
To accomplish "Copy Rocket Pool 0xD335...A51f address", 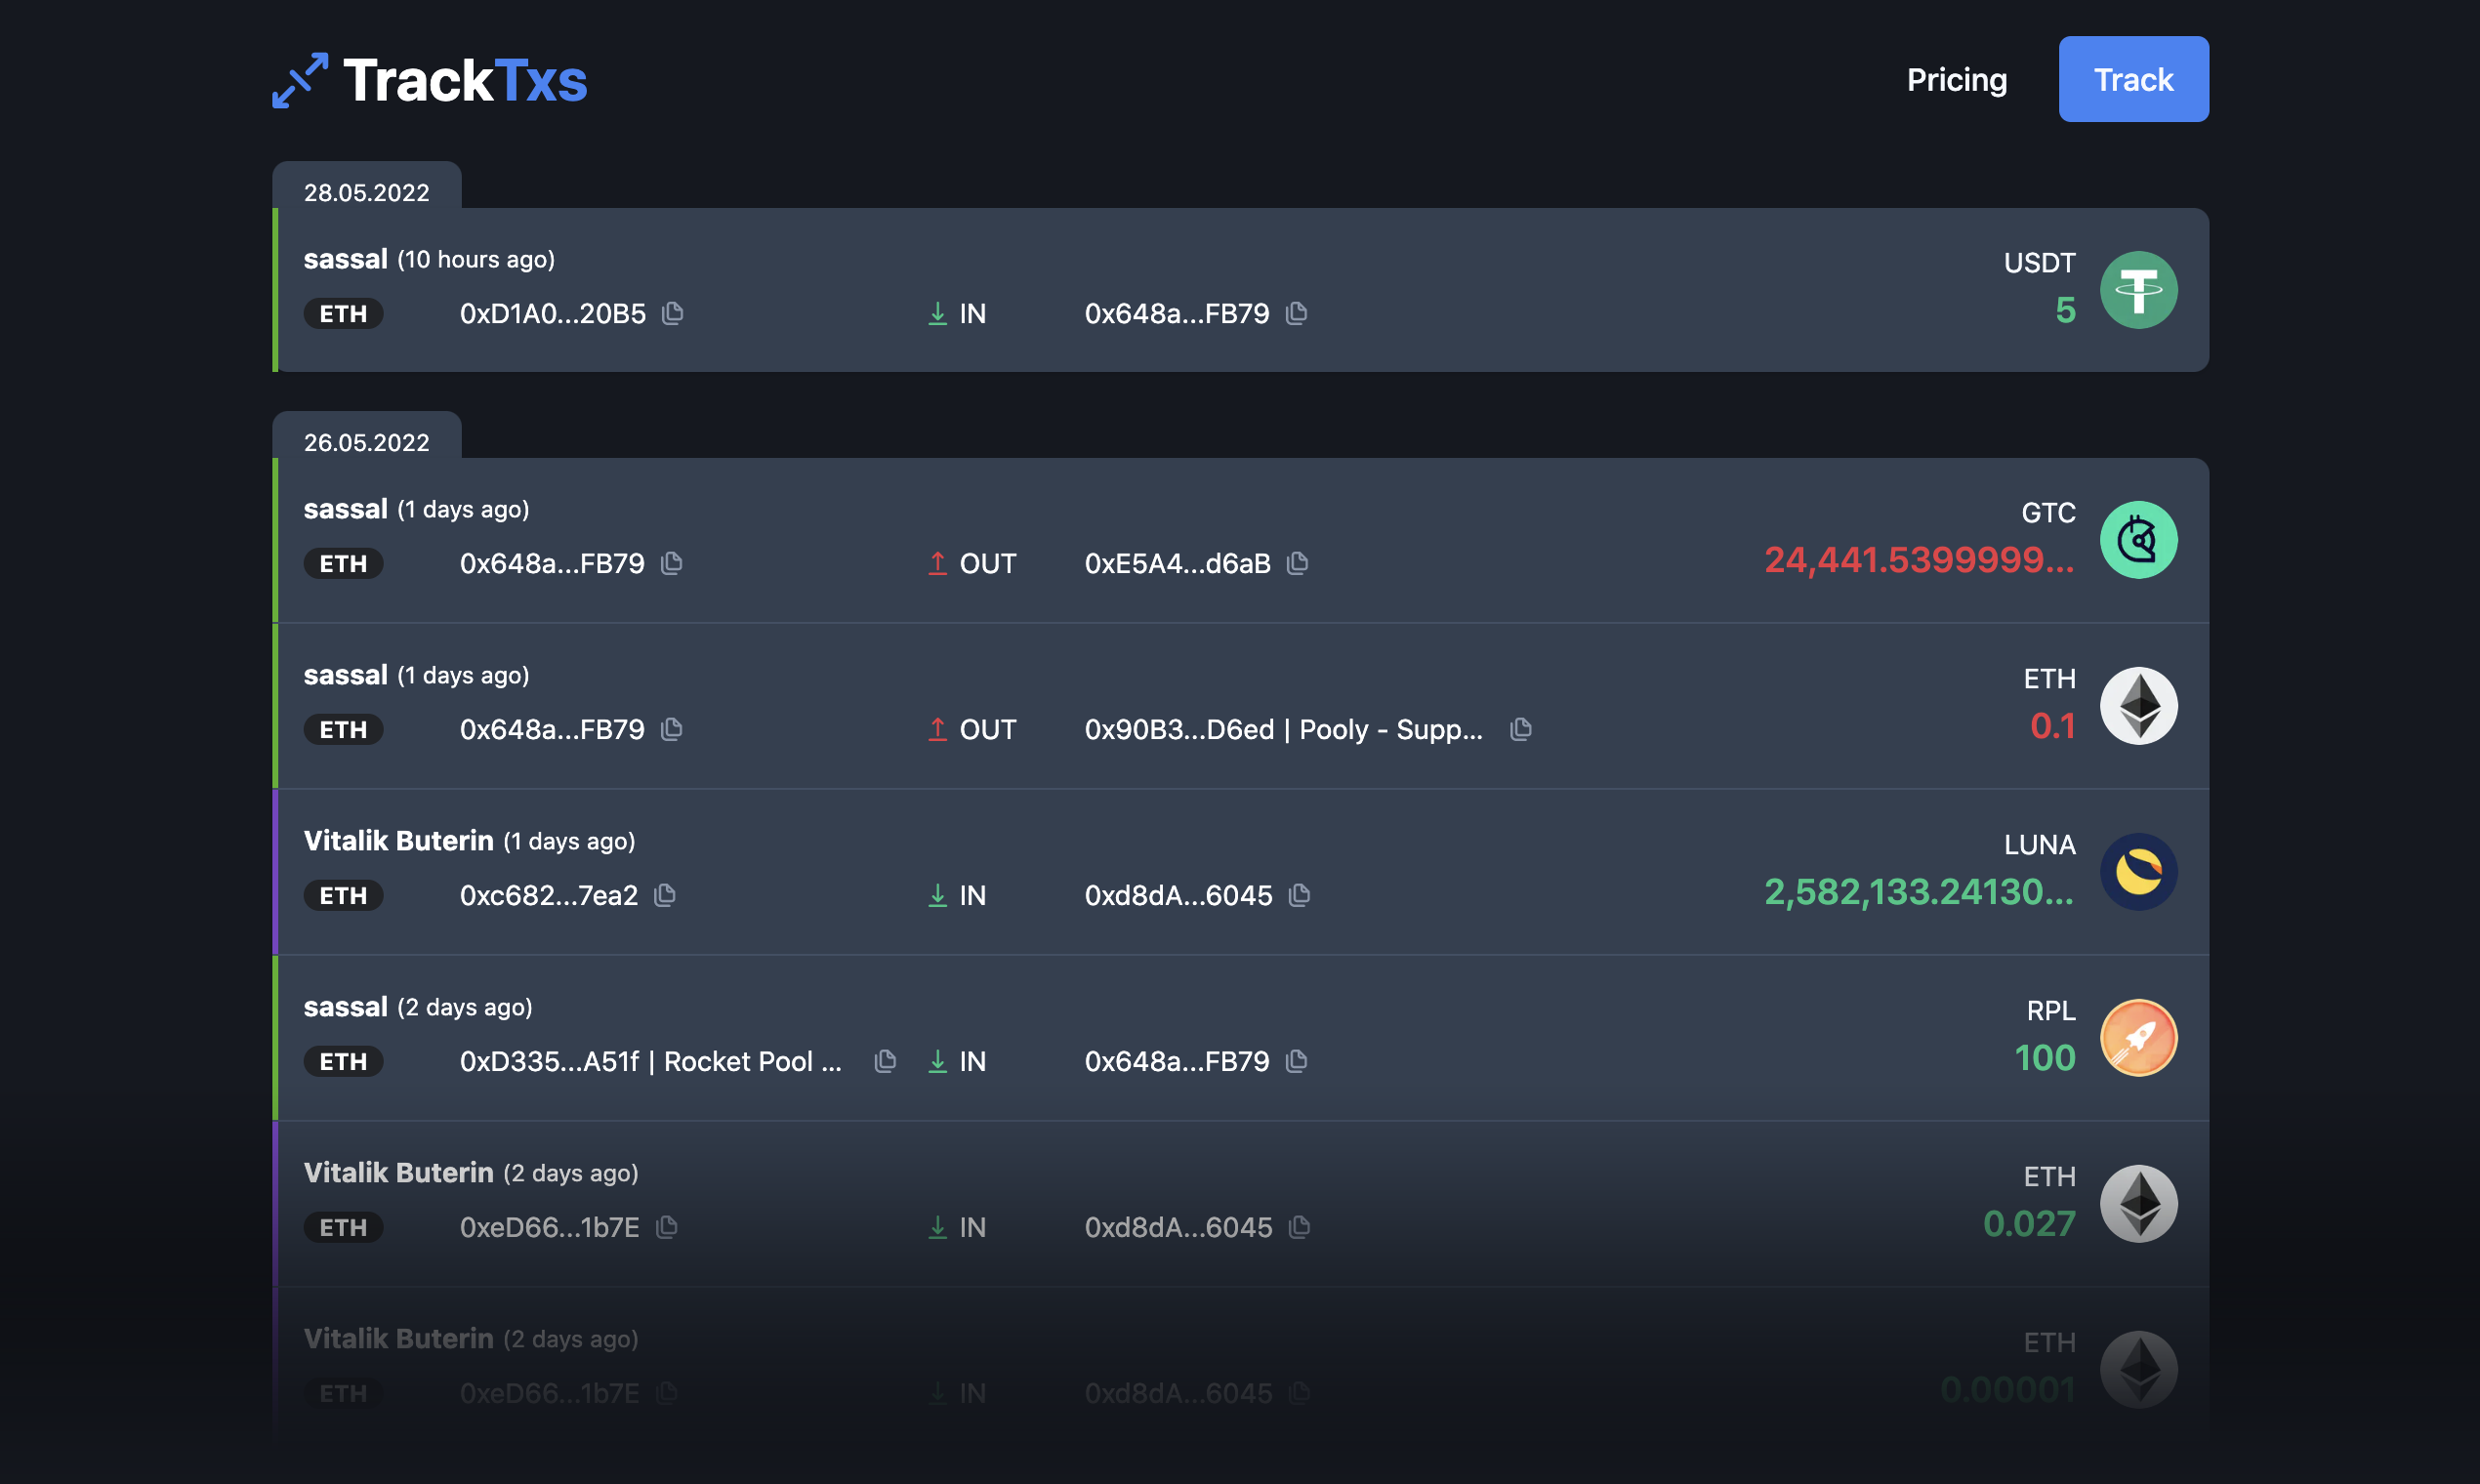I will tap(885, 1062).
